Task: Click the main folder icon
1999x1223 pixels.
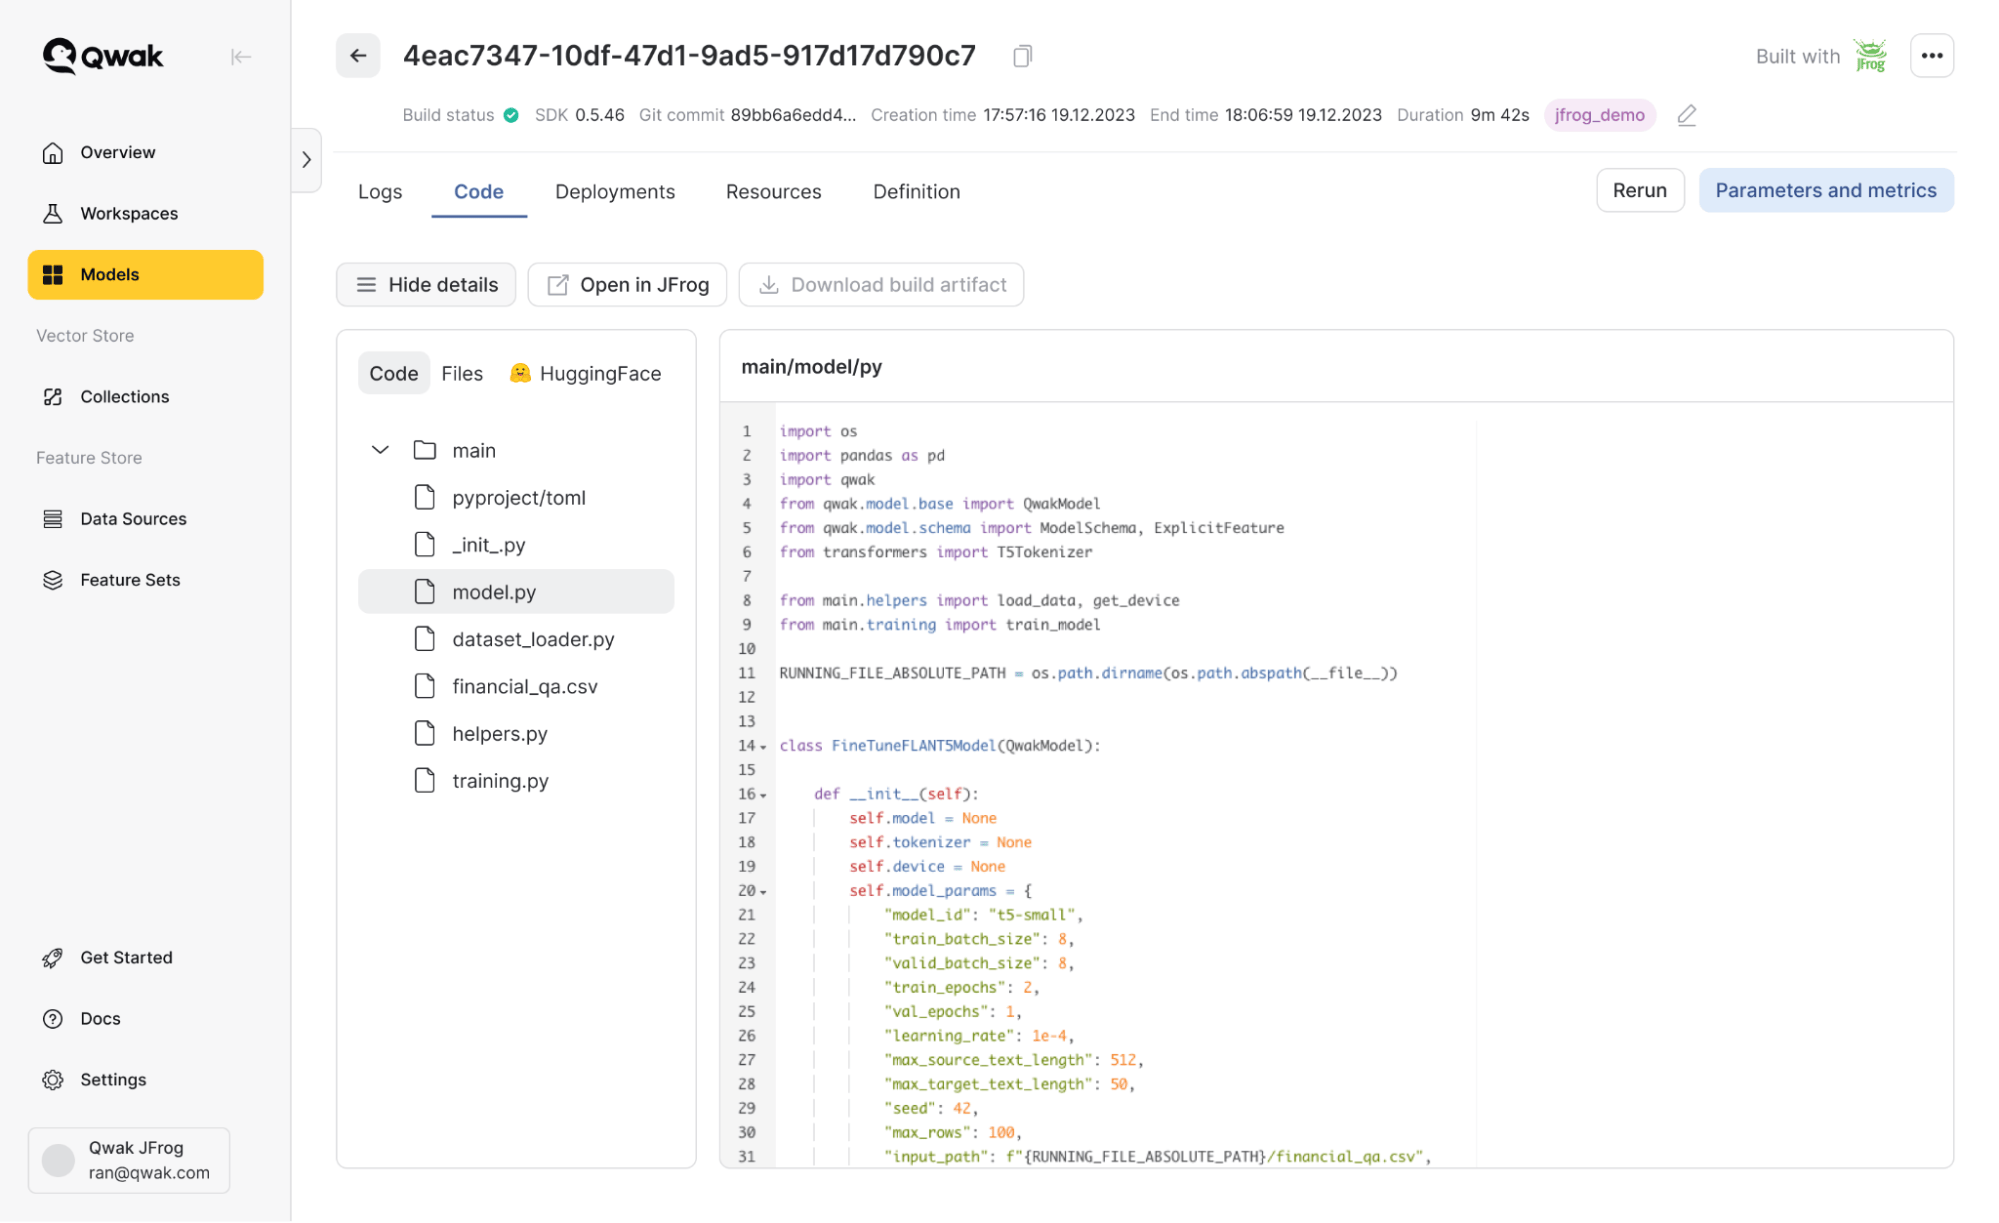Action: point(425,450)
